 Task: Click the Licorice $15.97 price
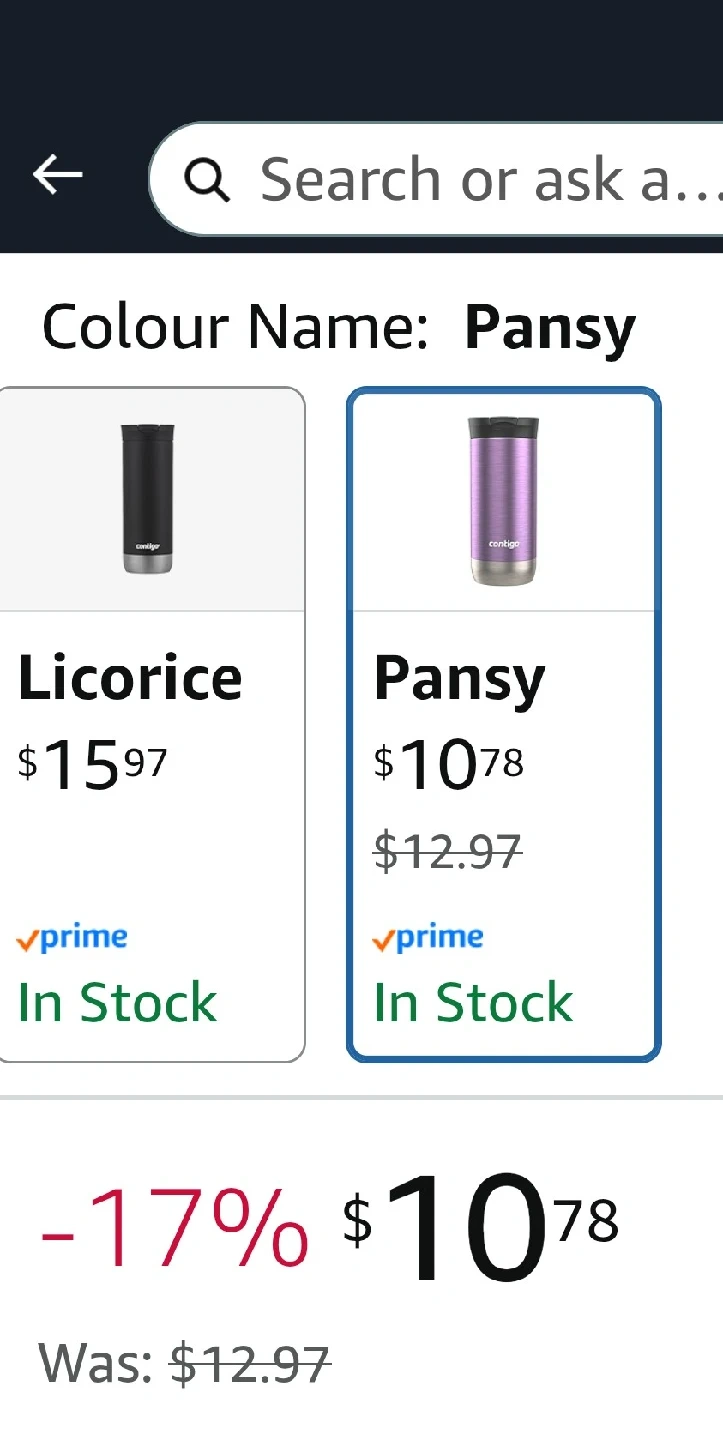93,765
